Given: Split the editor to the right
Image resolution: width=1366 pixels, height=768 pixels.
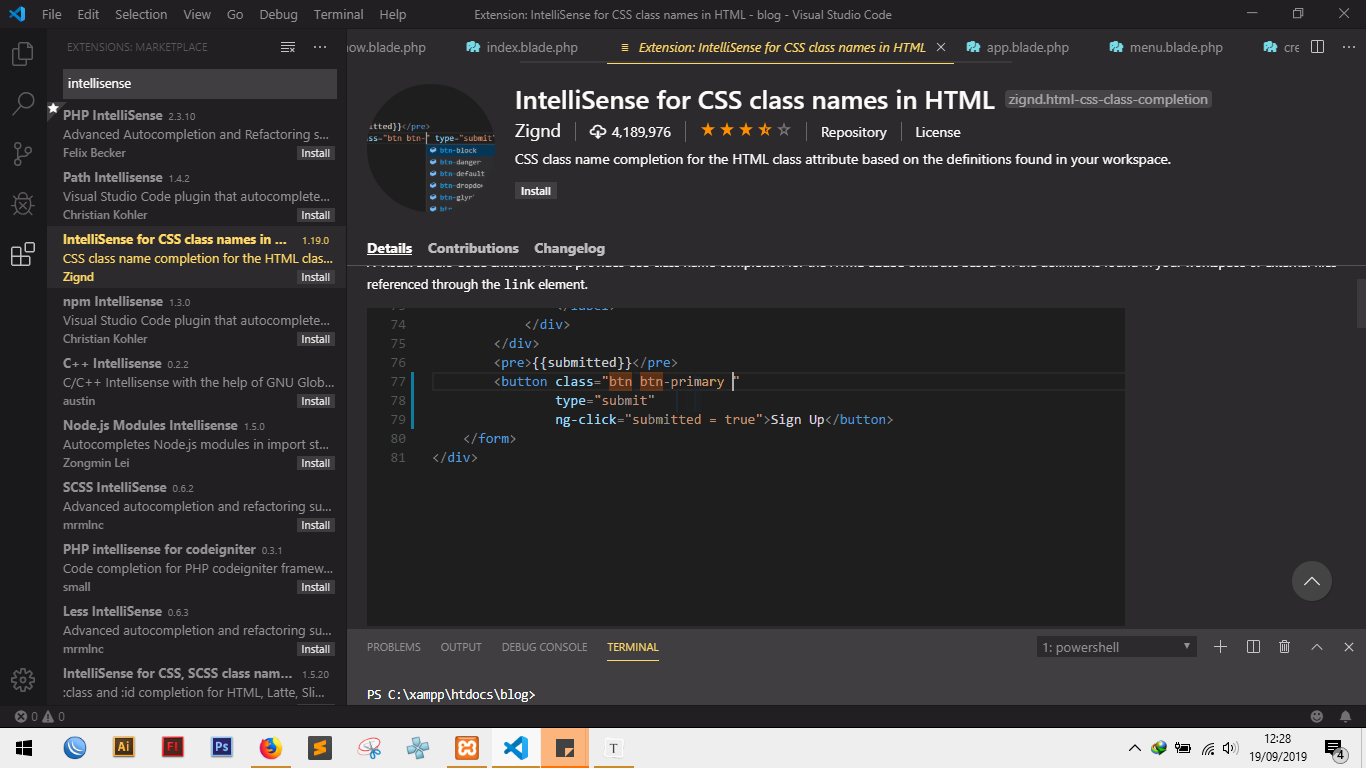Looking at the screenshot, I should [1318, 47].
